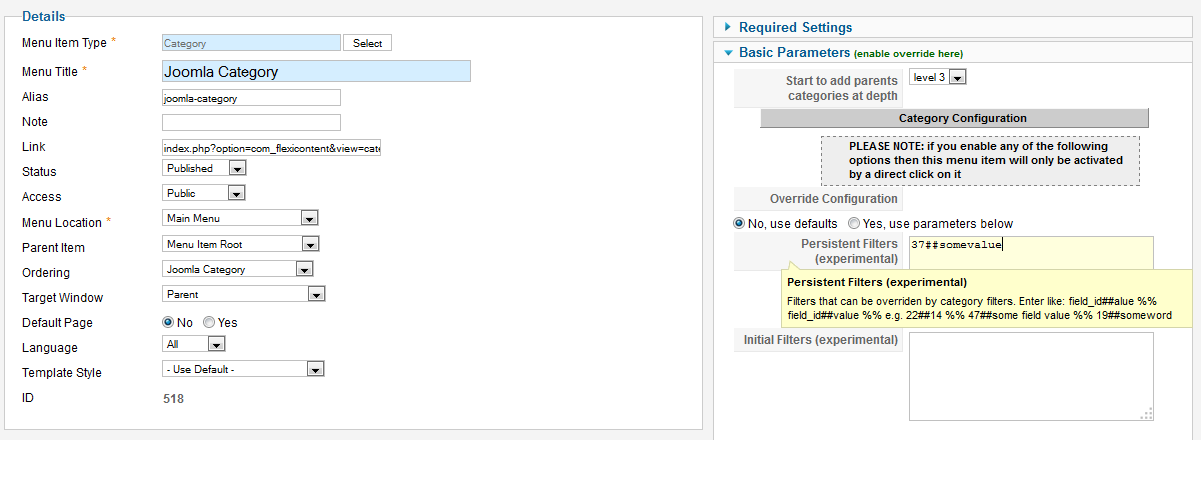
Task: Open the Template Style dropdown
Action: pos(243,369)
